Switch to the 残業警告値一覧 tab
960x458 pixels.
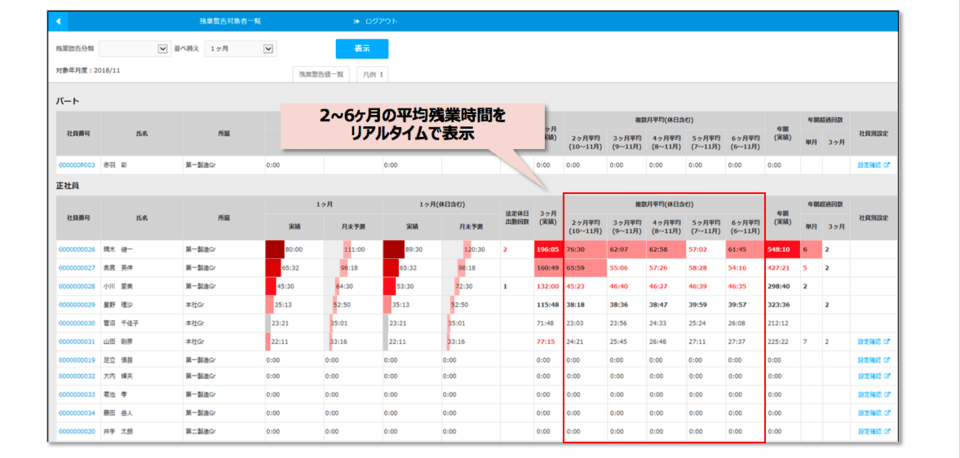point(320,74)
